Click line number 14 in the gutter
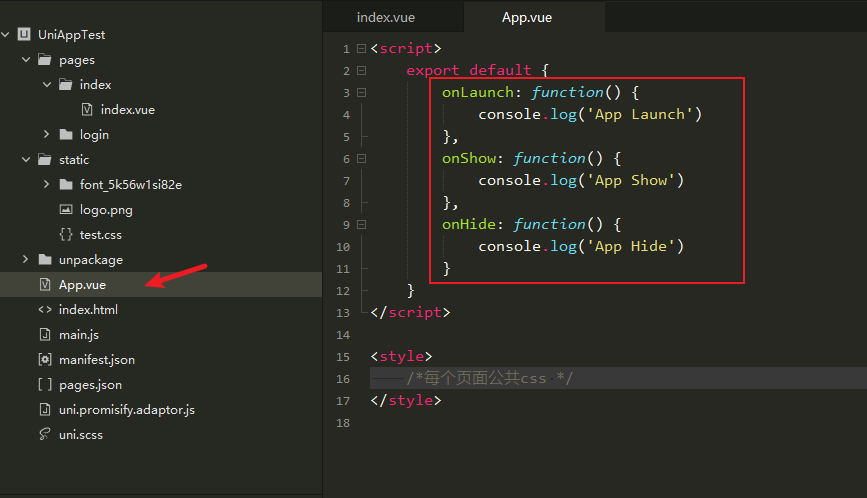 point(343,335)
